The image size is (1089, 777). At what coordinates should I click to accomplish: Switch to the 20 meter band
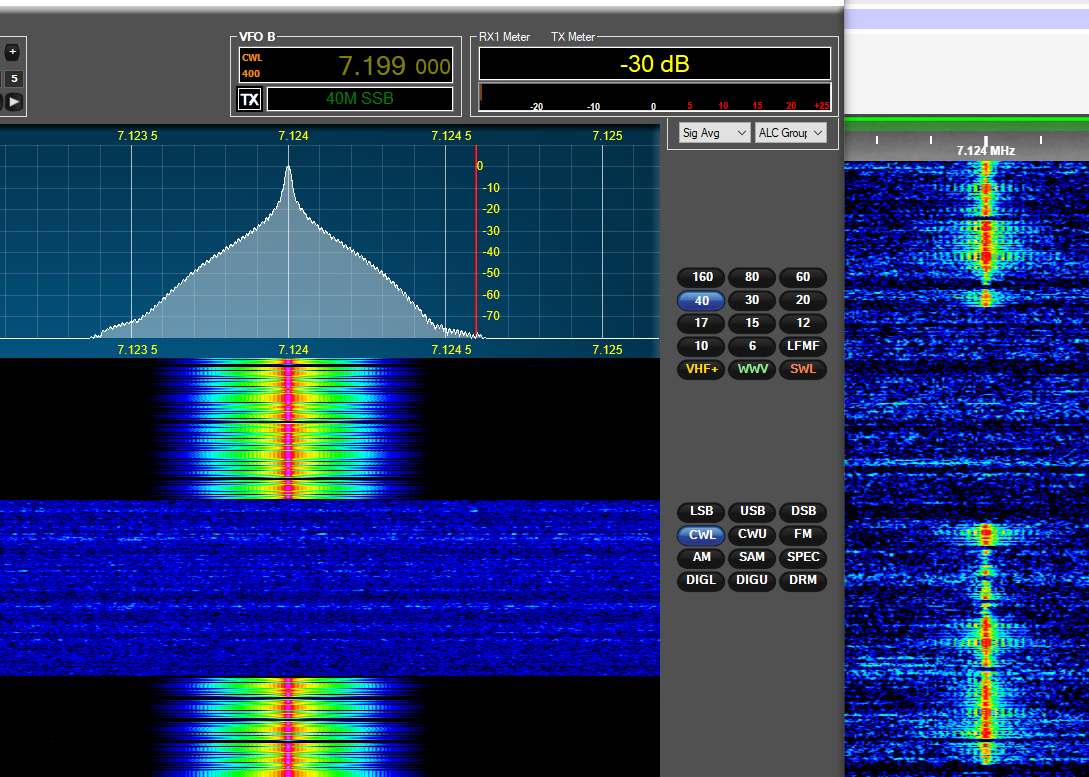tap(803, 300)
